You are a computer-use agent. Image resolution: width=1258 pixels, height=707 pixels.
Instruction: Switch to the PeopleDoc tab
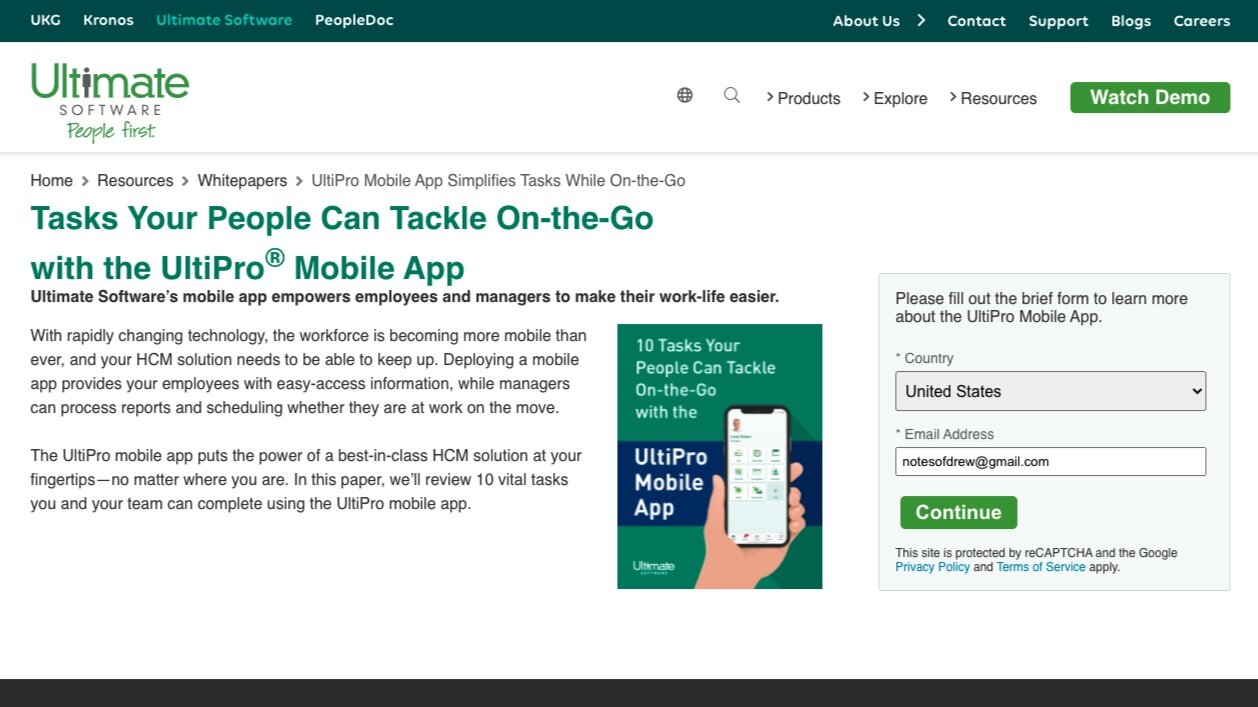click(353, 19)
